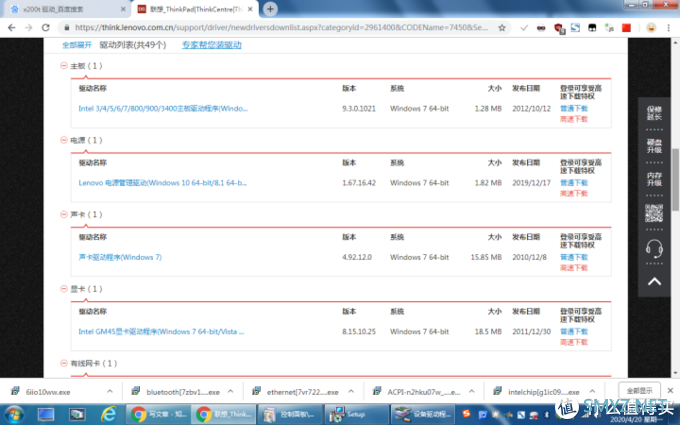Click normal download for power driver 1.67.16.42
Image resolution: width=680 pixels, height=425 pixels.
pyautogui.click(x=574, y=183)
